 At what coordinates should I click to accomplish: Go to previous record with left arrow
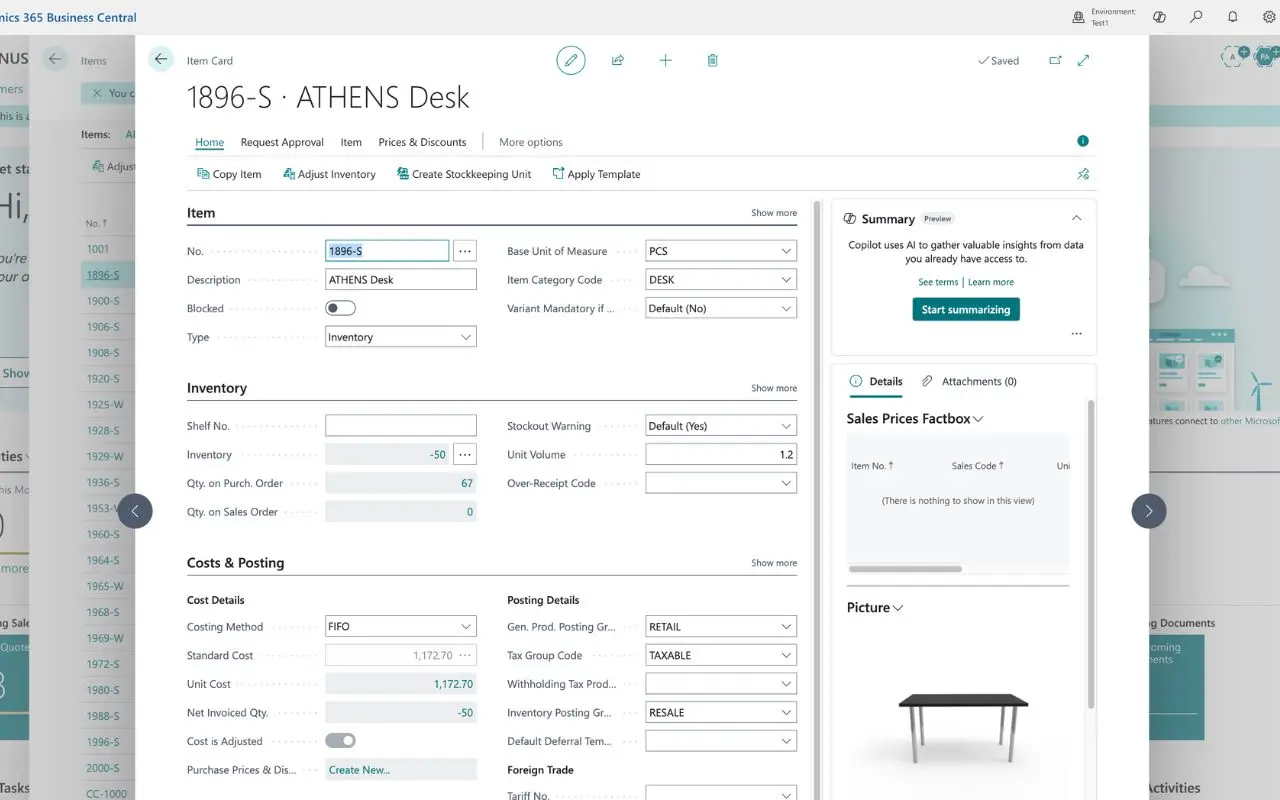point(135,511)
